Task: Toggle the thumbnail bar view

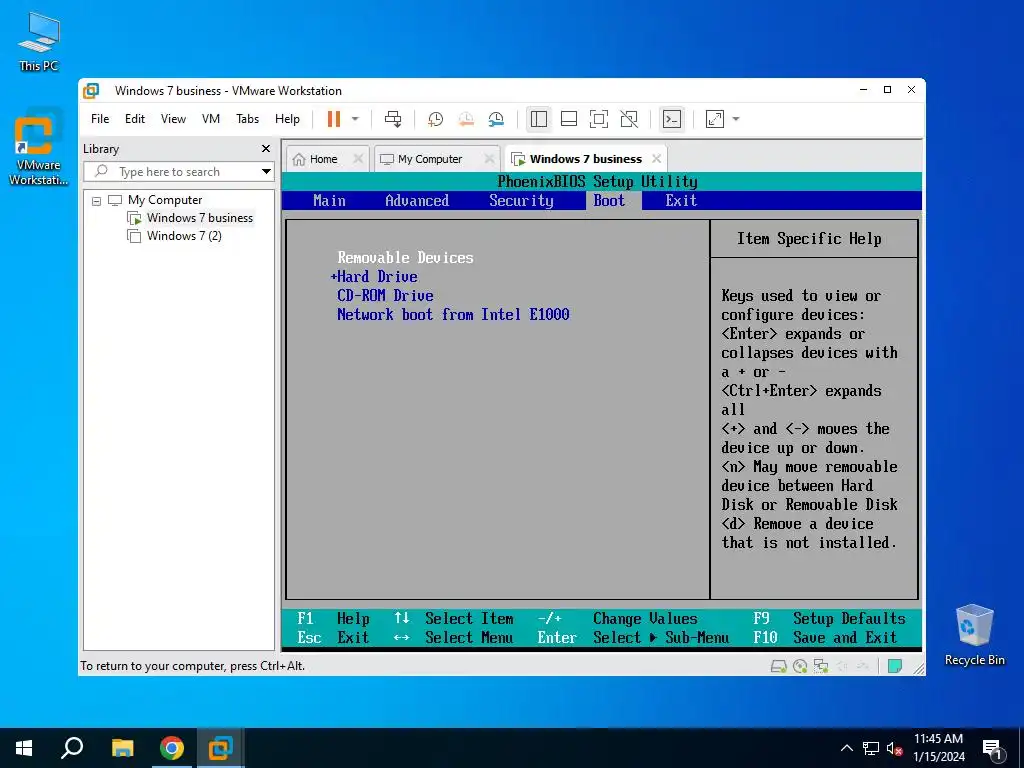Action: [569, 119]
